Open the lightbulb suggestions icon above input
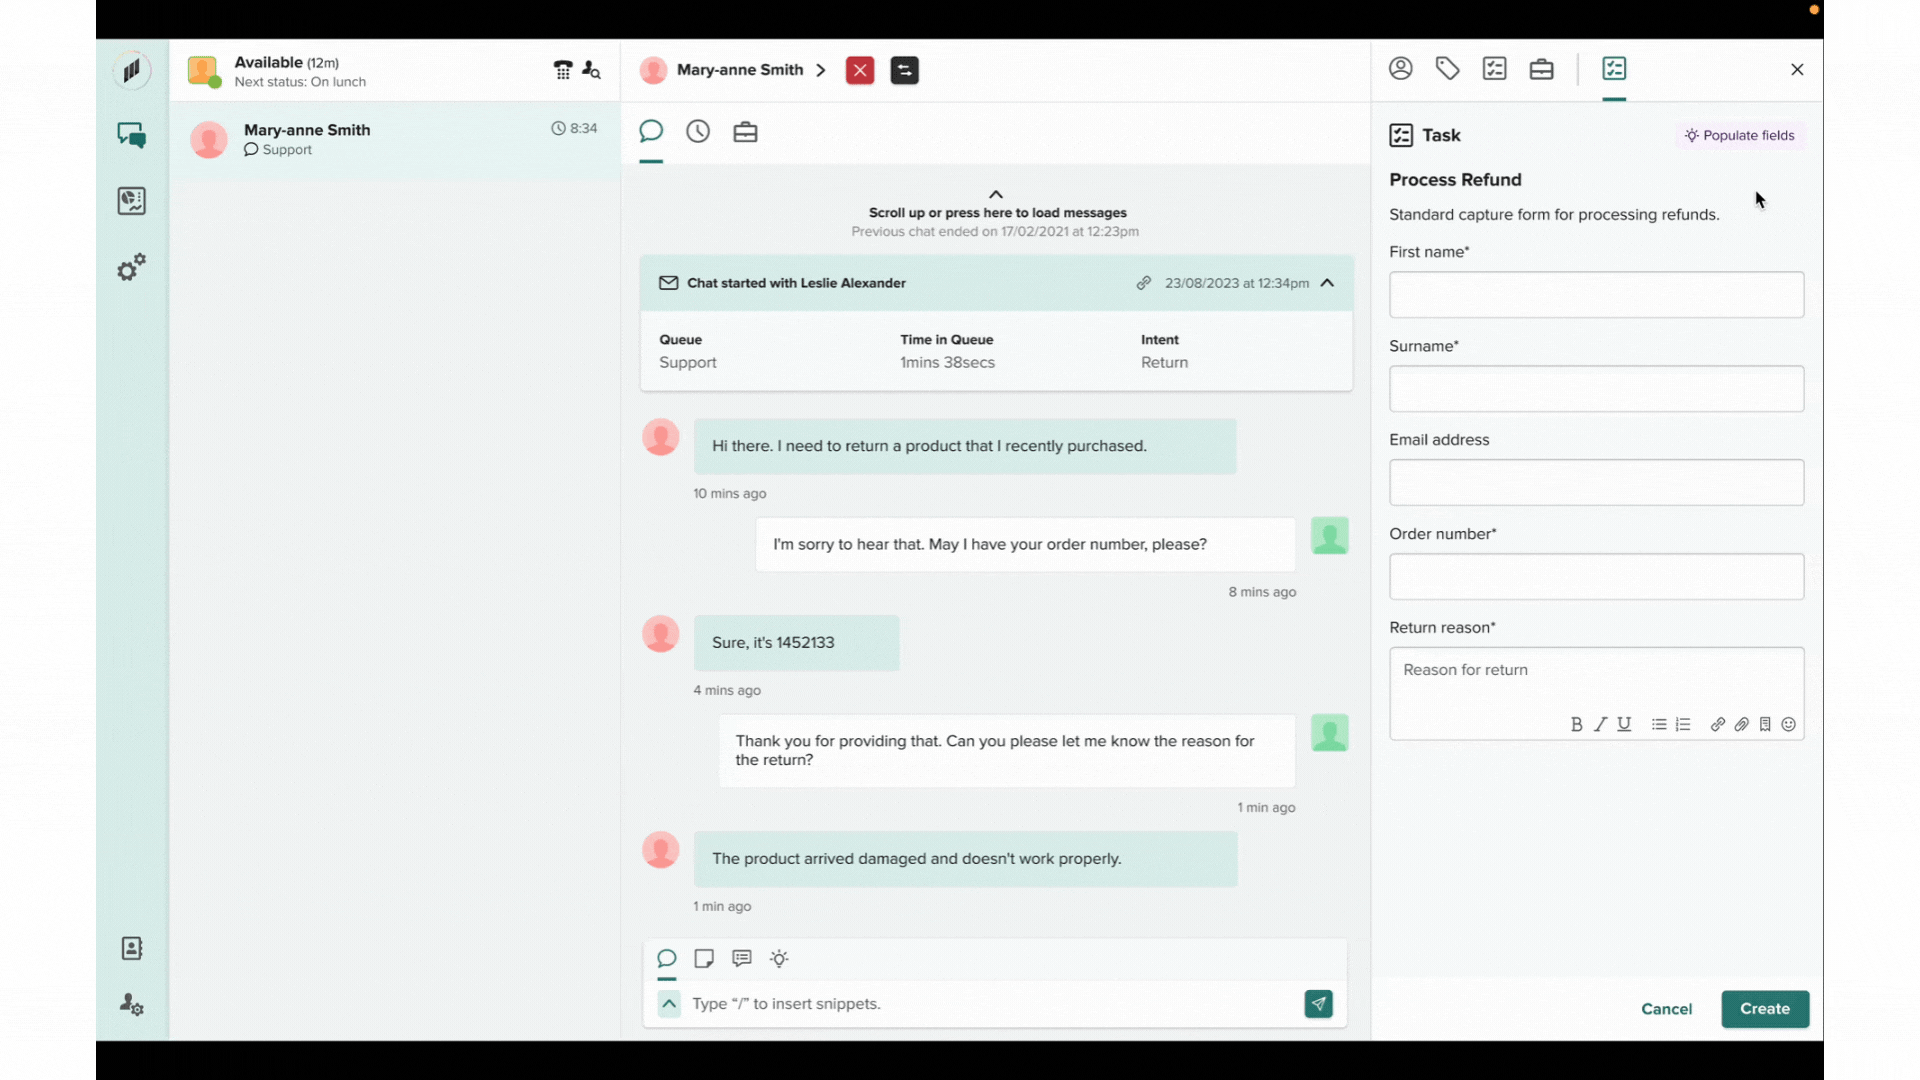This screenshot has height=1080, width=1920. pyautogui.click(x=779, y=958)
